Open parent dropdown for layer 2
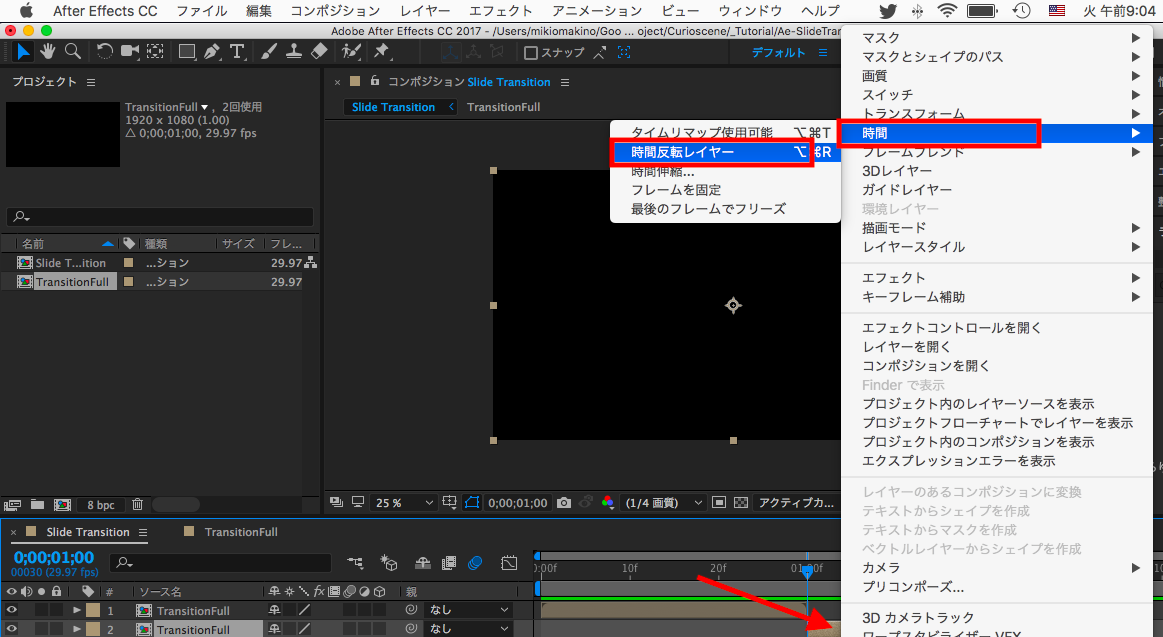This screenshot has height=637, width=1163. pos(467,630)
